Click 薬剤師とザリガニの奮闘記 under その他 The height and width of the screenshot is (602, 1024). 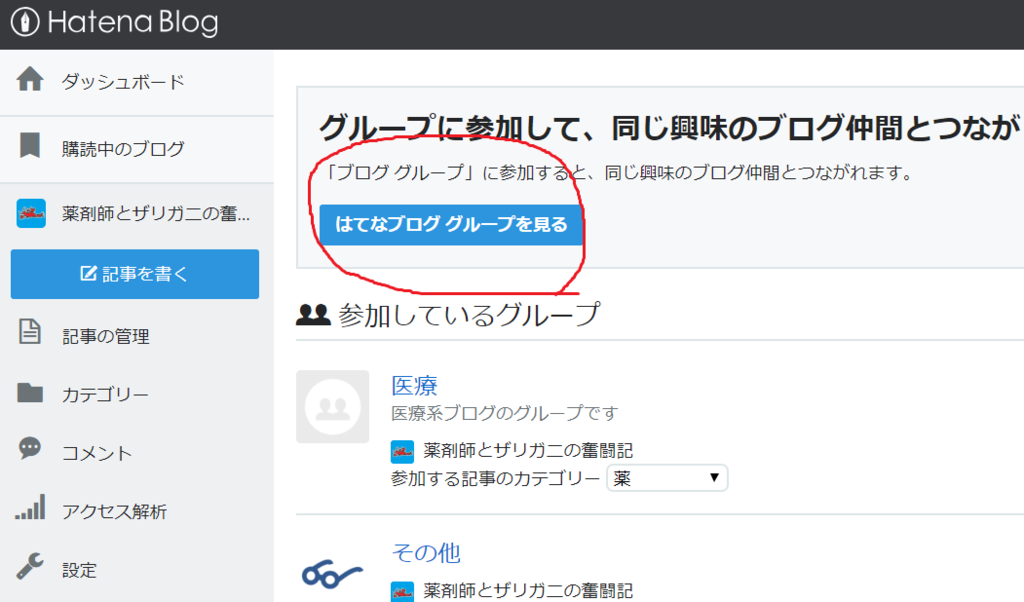pos(528,590)
